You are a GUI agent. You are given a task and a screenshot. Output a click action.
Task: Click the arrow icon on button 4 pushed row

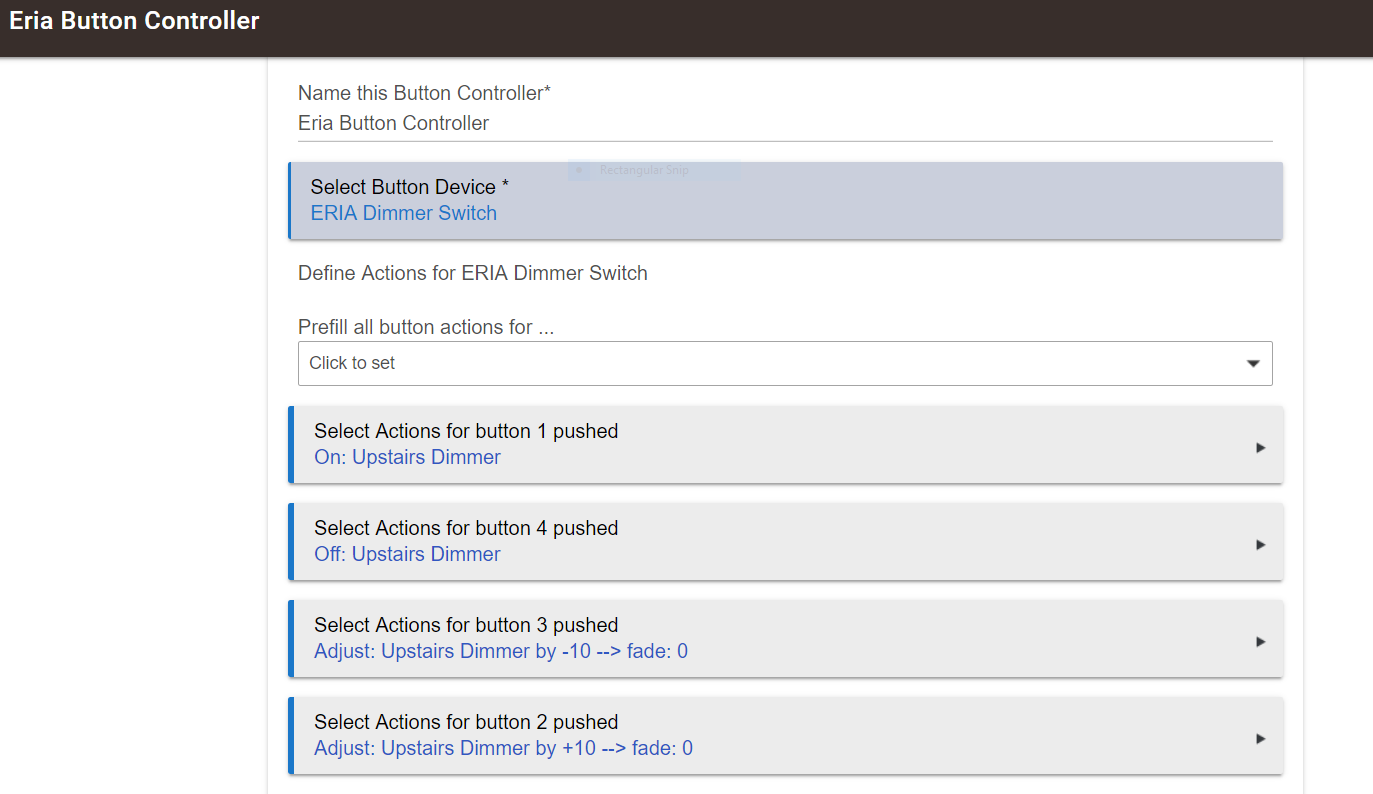click(x=1261, y=545)
